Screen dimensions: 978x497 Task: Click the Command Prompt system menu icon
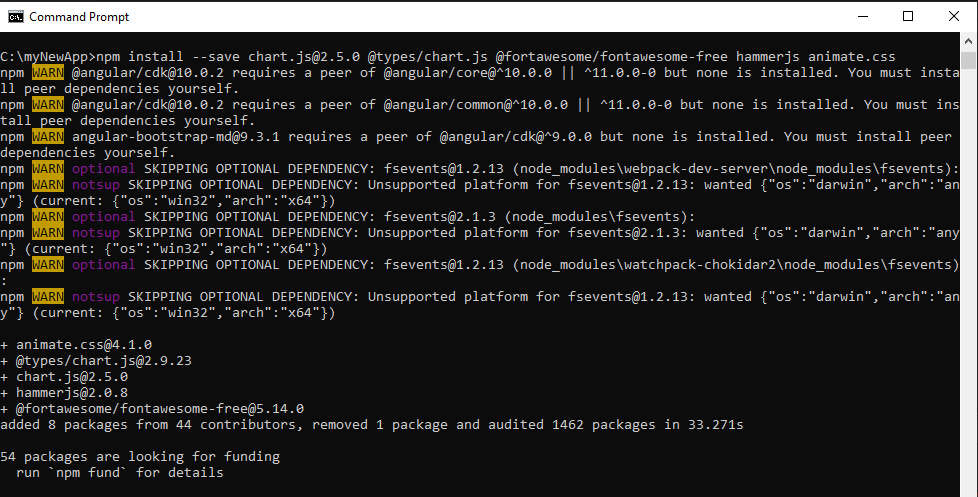coord(15,16)
